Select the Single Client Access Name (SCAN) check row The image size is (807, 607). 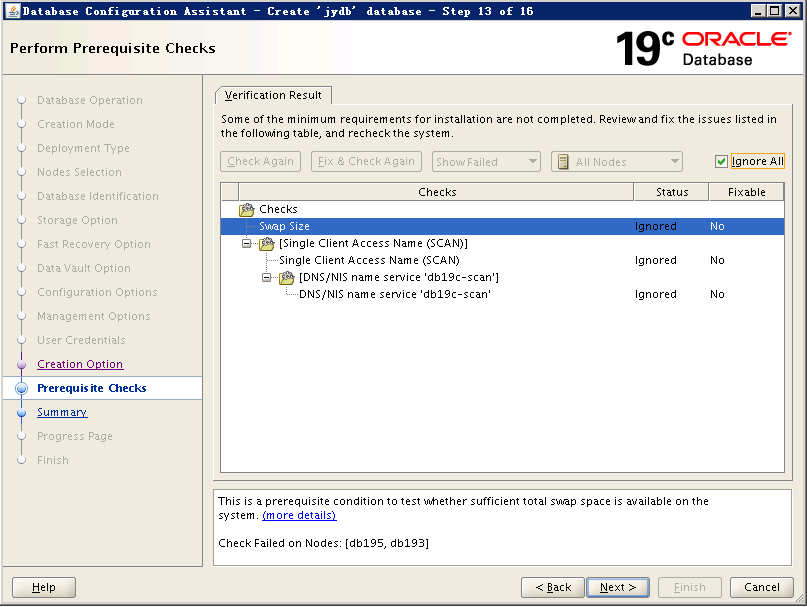[502, 261]
